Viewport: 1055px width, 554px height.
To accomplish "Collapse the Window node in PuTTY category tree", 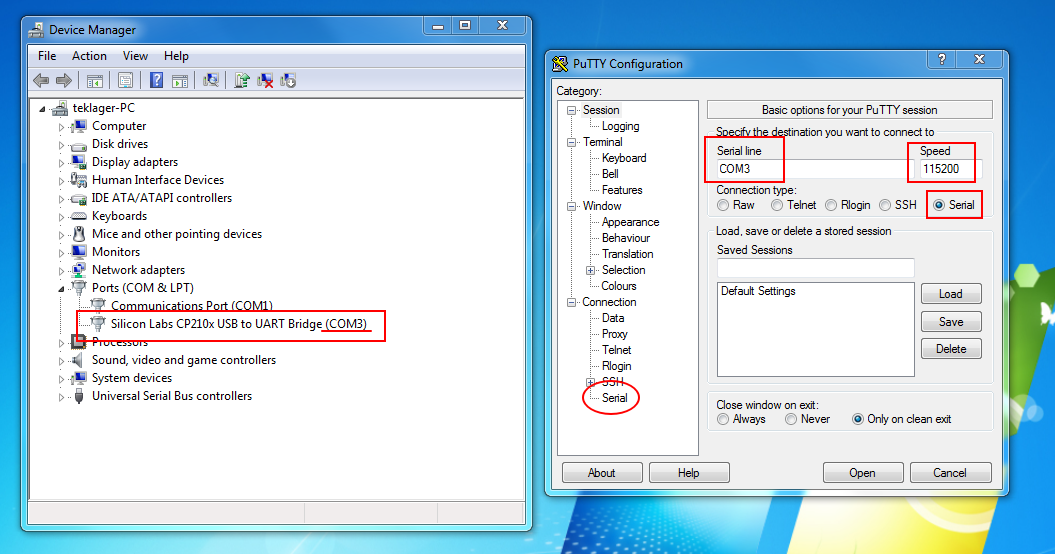I will pos(571,207).
